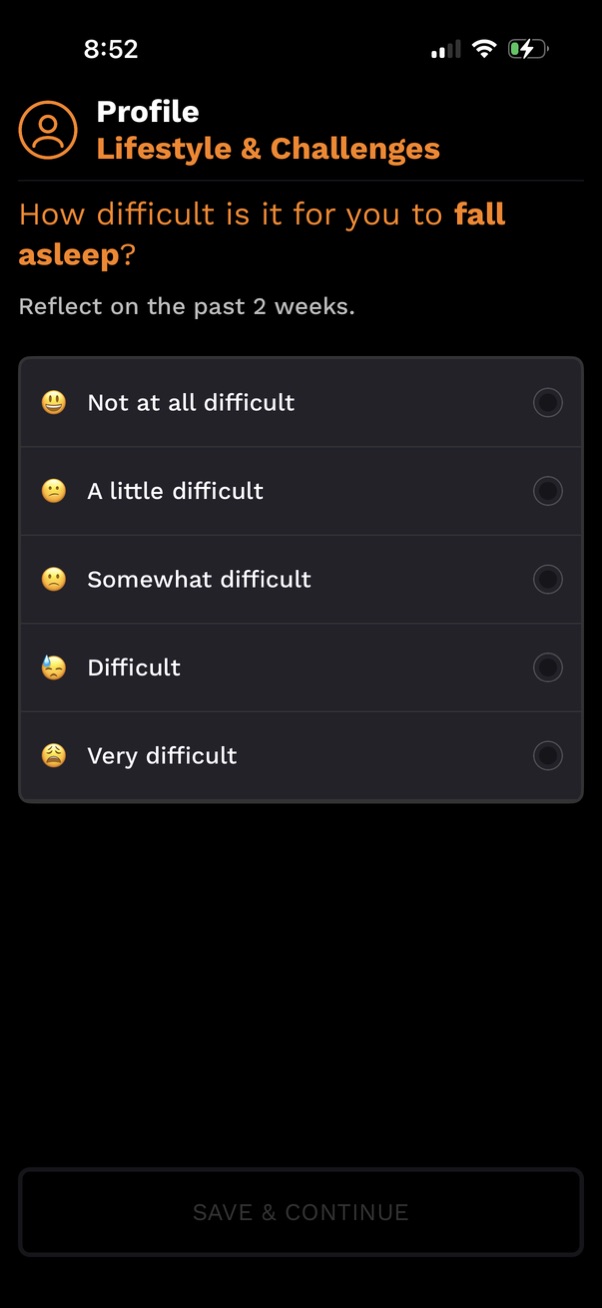The height and width of the screenshot is (1308, 602).
Task: Select the Somewhat difficult radio button
Action: 547,579
